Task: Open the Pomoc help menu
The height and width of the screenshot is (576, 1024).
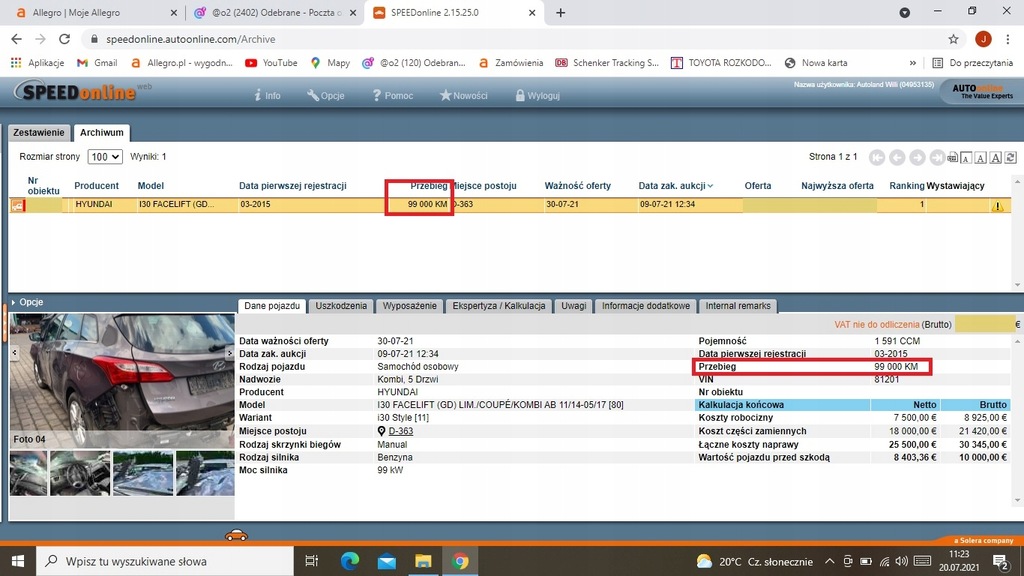Action: point(392,96)
